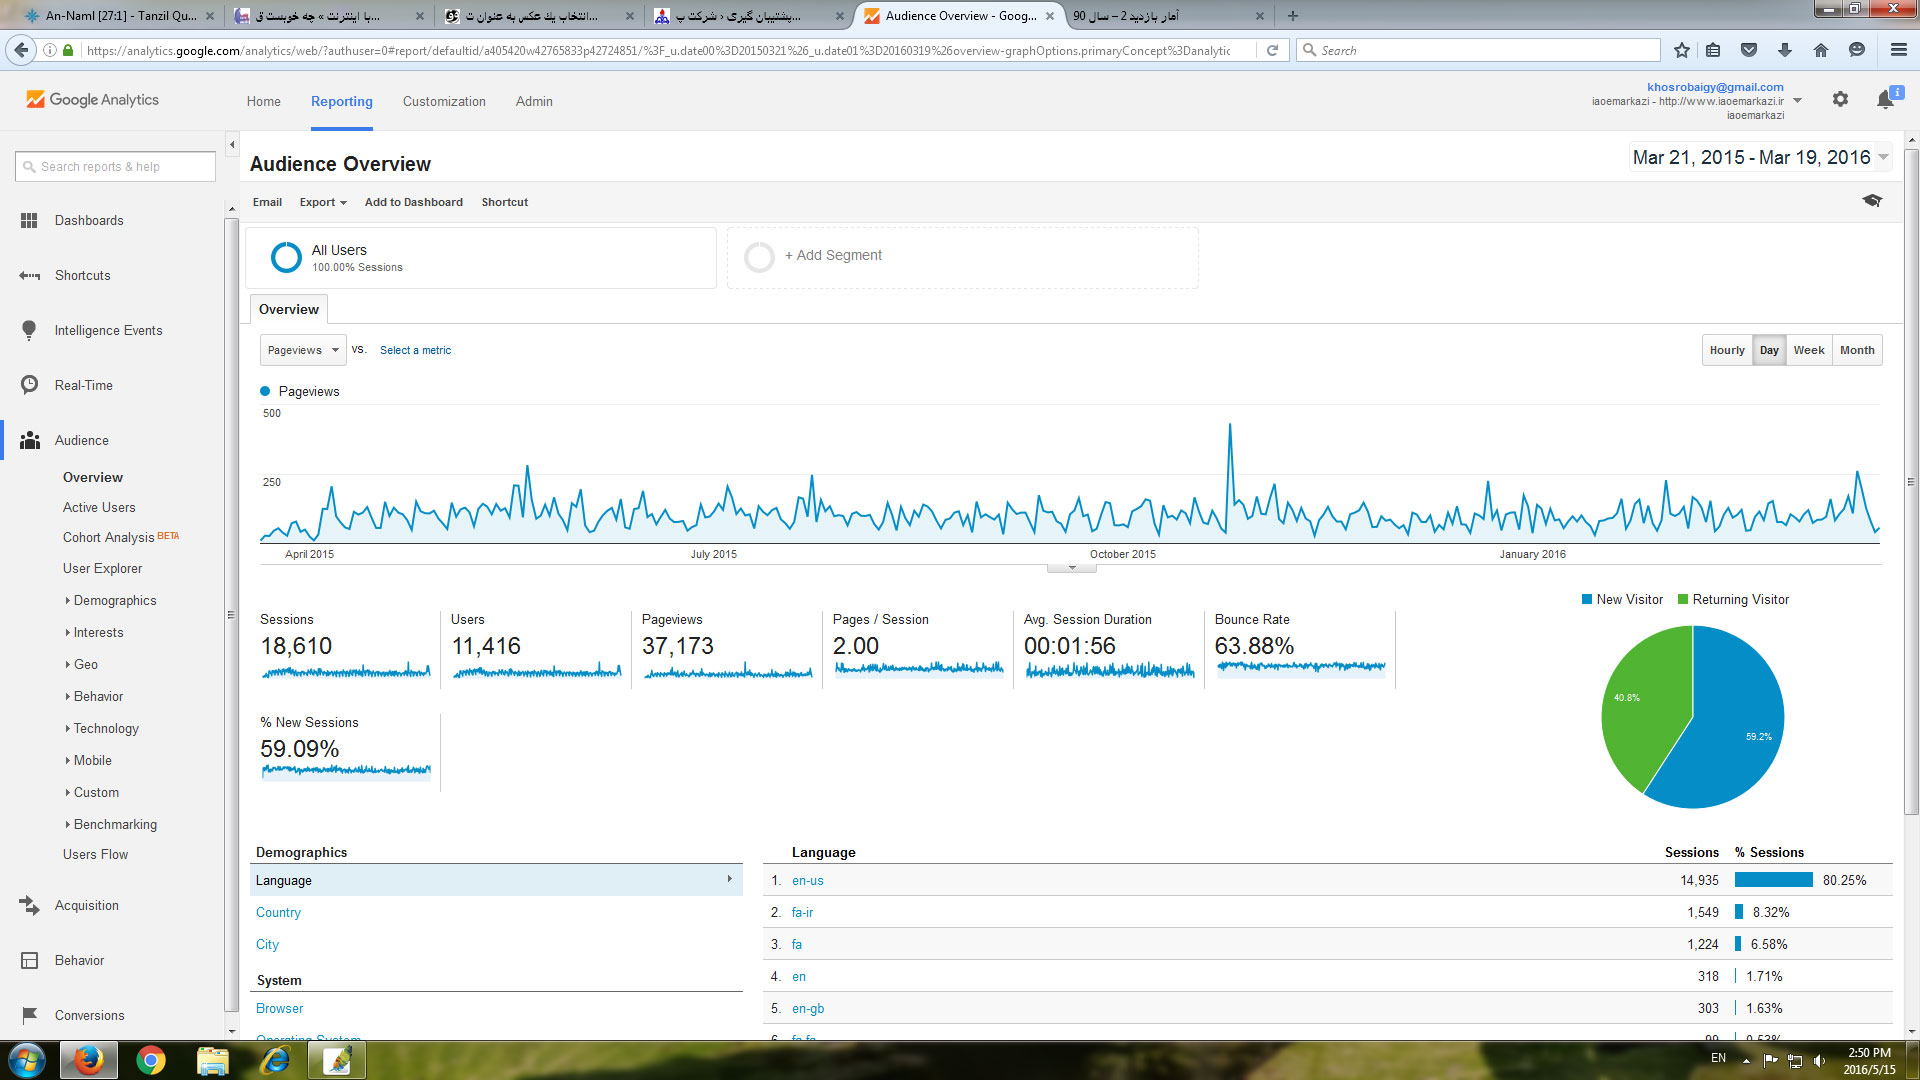
Task: Switch the graph to Month view
Action: click(1857, 350)
